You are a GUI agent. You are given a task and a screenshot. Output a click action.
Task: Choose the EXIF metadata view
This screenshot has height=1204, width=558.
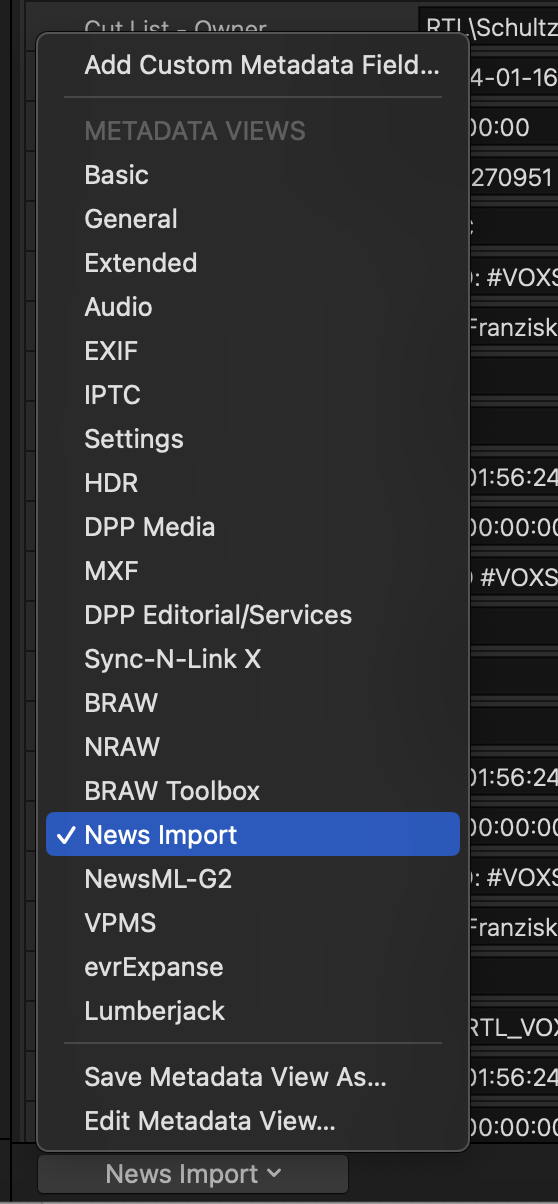point(253,351)
